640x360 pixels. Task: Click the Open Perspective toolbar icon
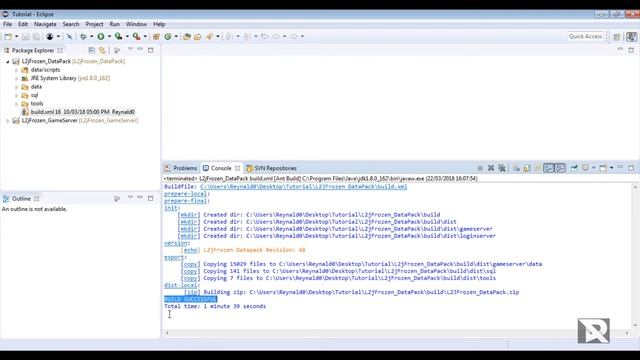pyautogui.click(x=617, y=37)
